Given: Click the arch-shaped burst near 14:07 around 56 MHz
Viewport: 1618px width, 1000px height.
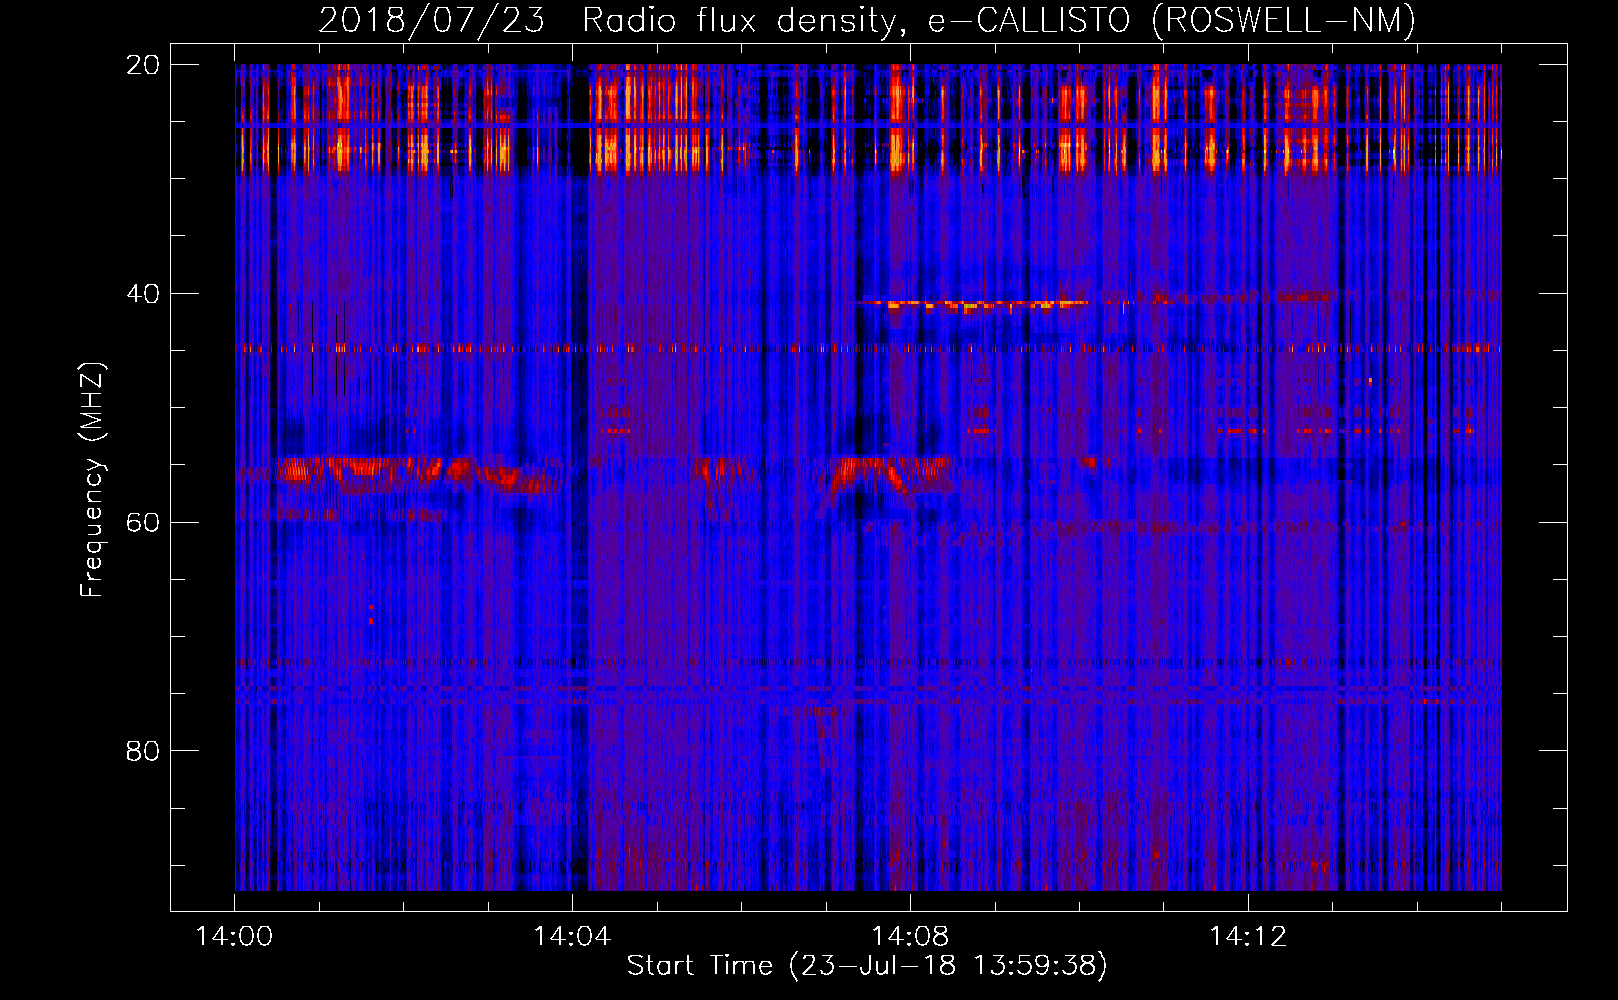Looking at the screenshot, I should tap(888, 476).
